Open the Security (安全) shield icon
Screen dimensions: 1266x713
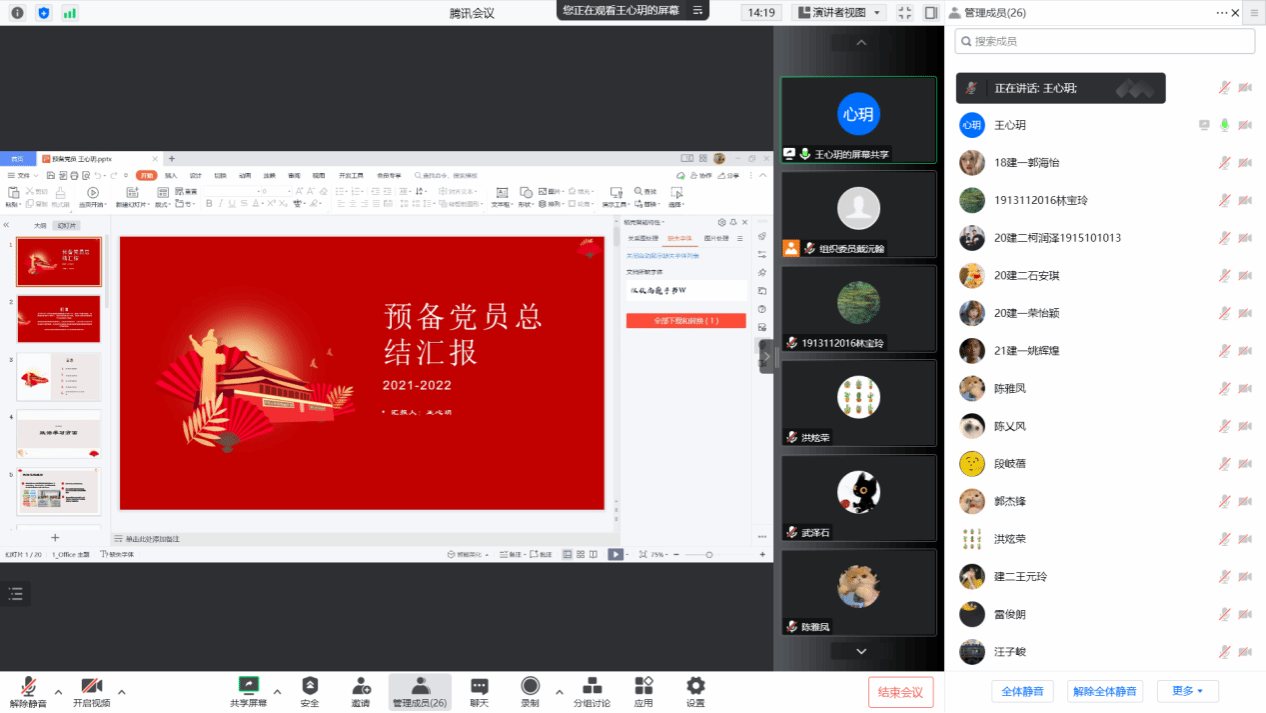[310, 686]
